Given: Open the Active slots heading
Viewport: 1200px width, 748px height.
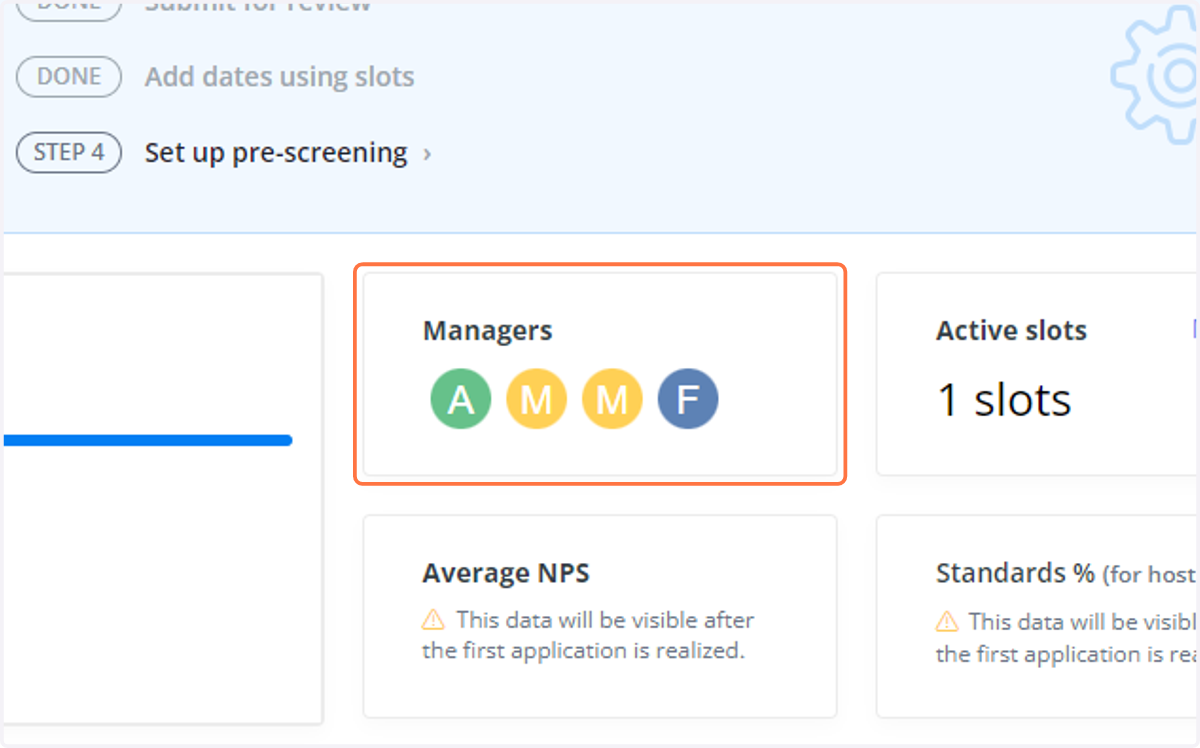Looking at the screenshot, I should [1011, 330].
